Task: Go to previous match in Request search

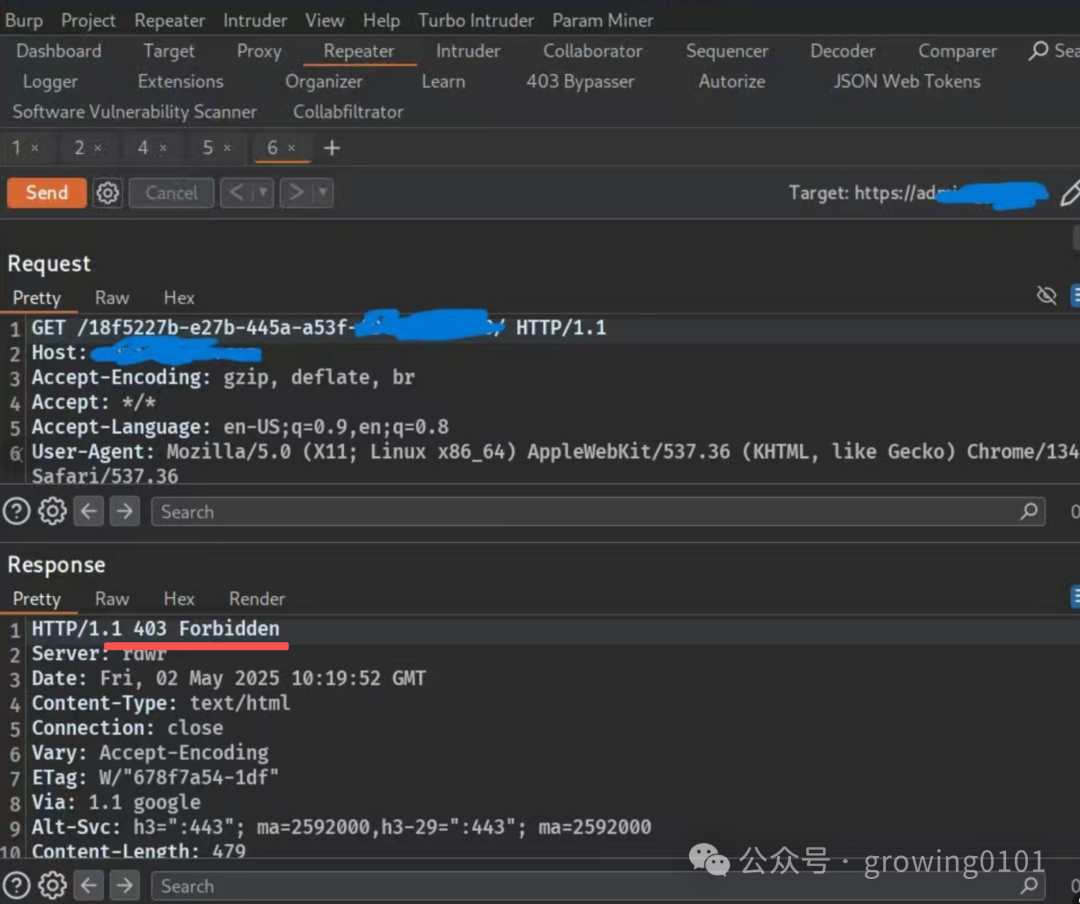Action: tap(90, 512)
